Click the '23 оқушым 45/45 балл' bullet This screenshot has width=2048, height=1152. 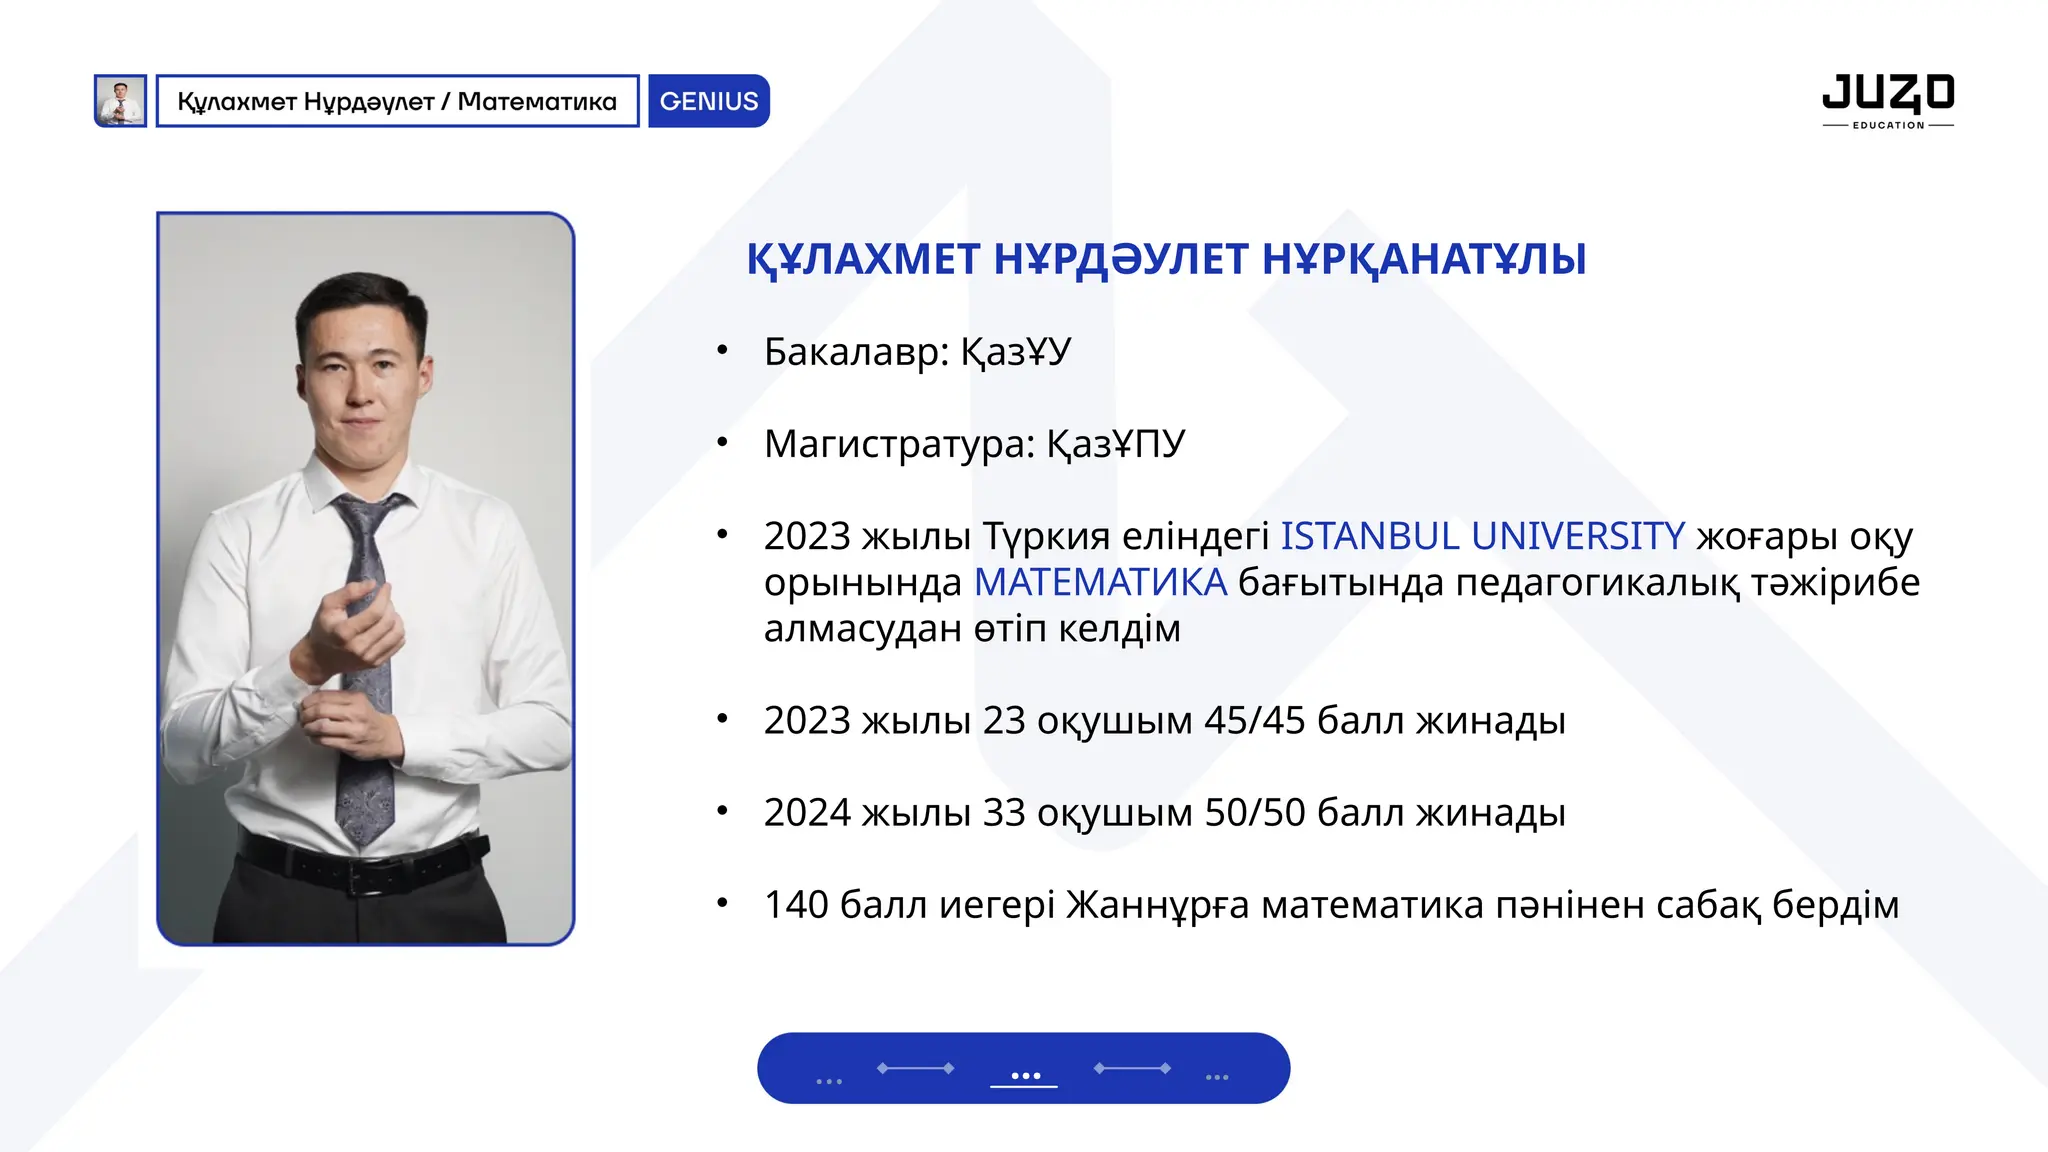(1164, 720)
